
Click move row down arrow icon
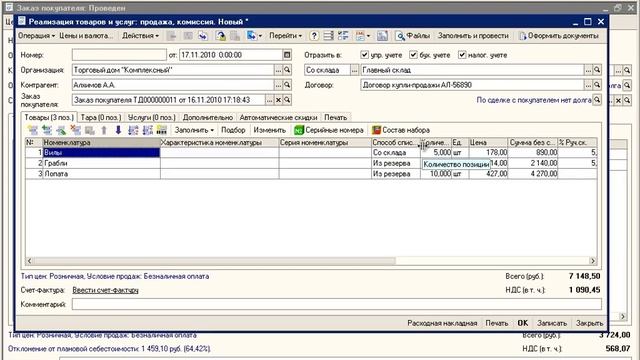[118, 130]
